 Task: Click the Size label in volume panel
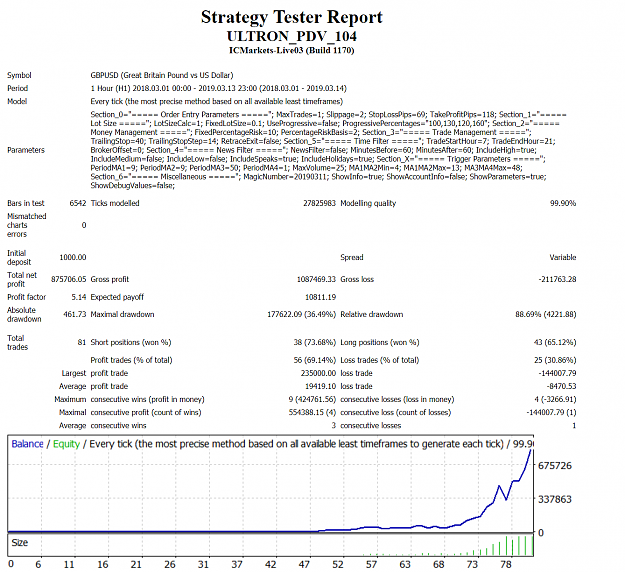click(x=20, y=543)
